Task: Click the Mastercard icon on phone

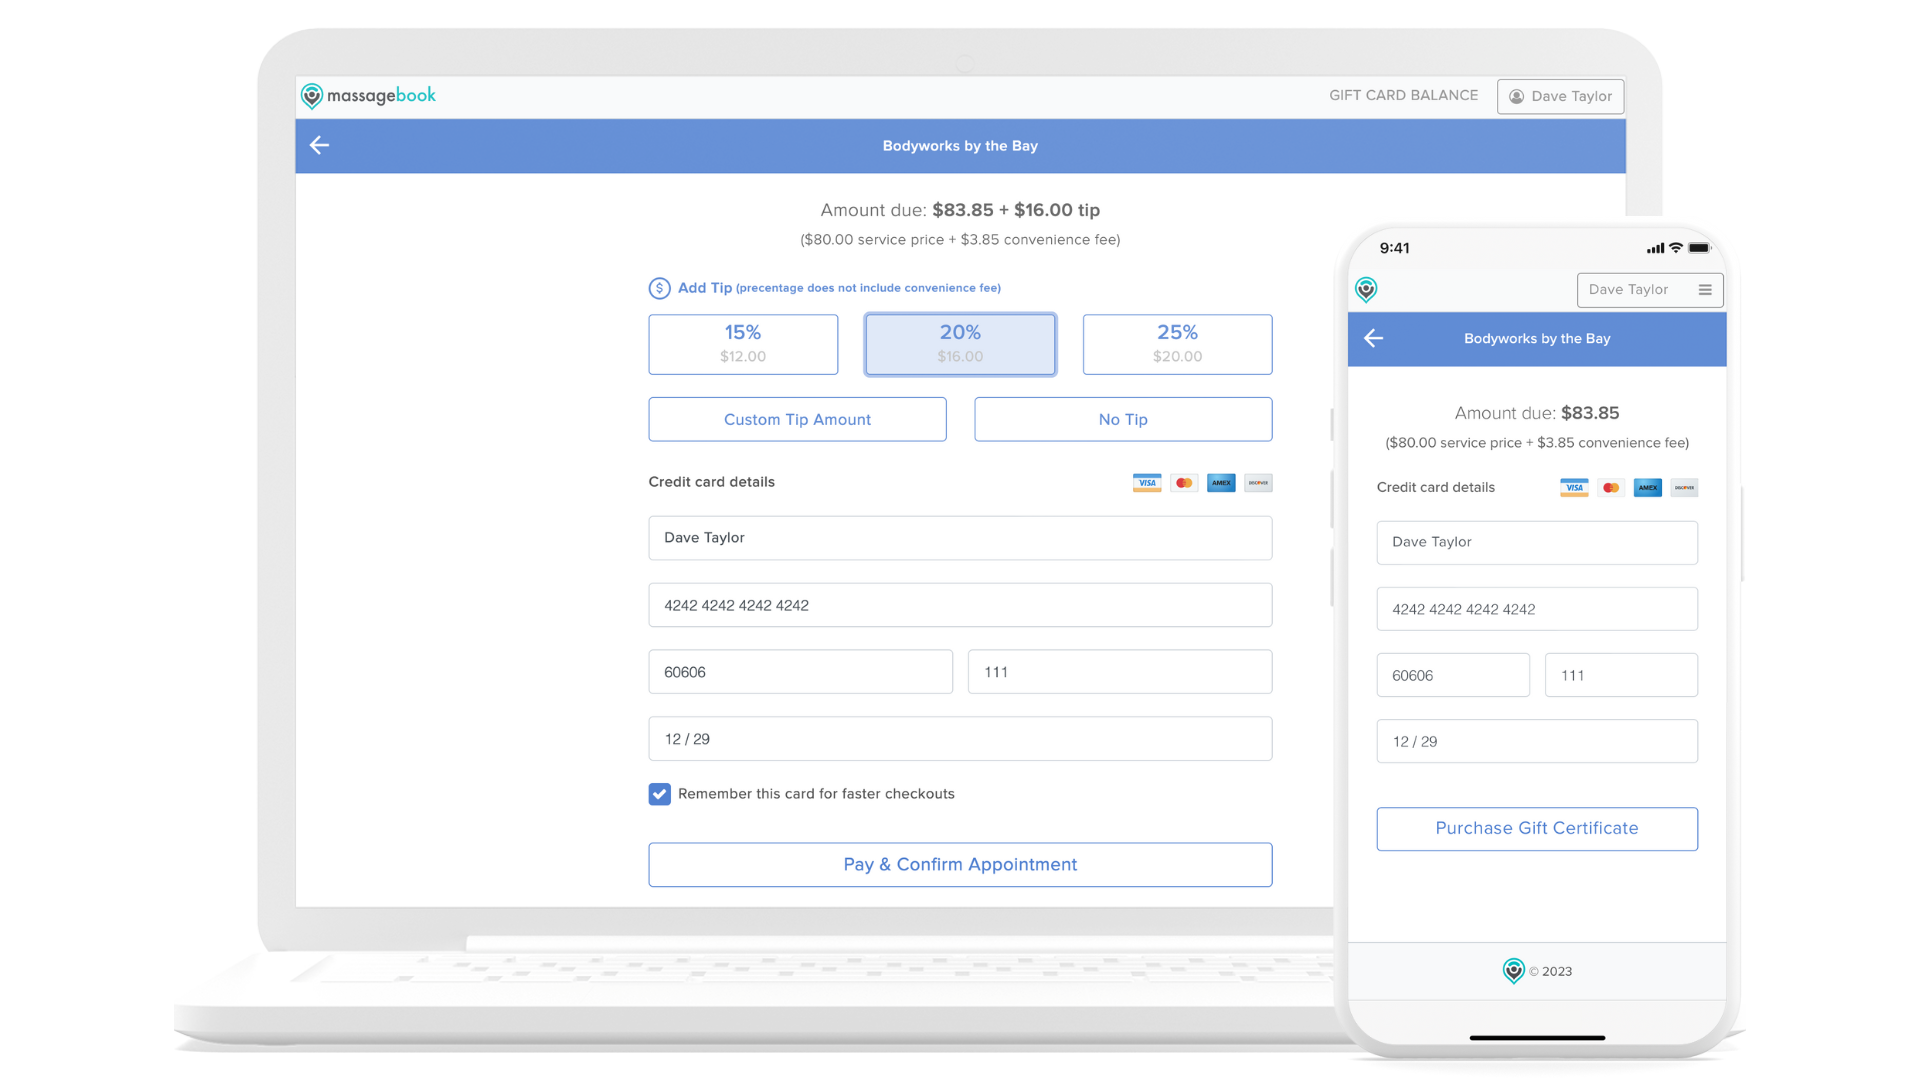Action: click(1610, 488)
